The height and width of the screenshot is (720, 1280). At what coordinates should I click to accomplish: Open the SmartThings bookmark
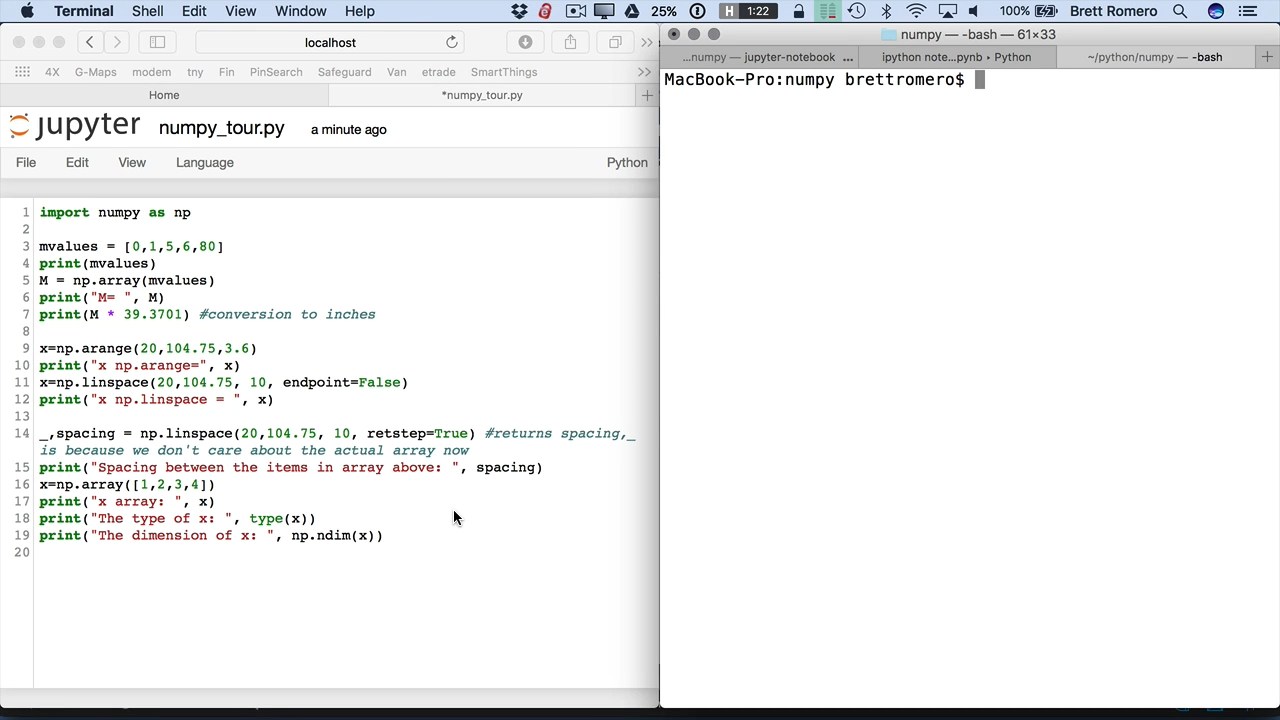[504, 72]
